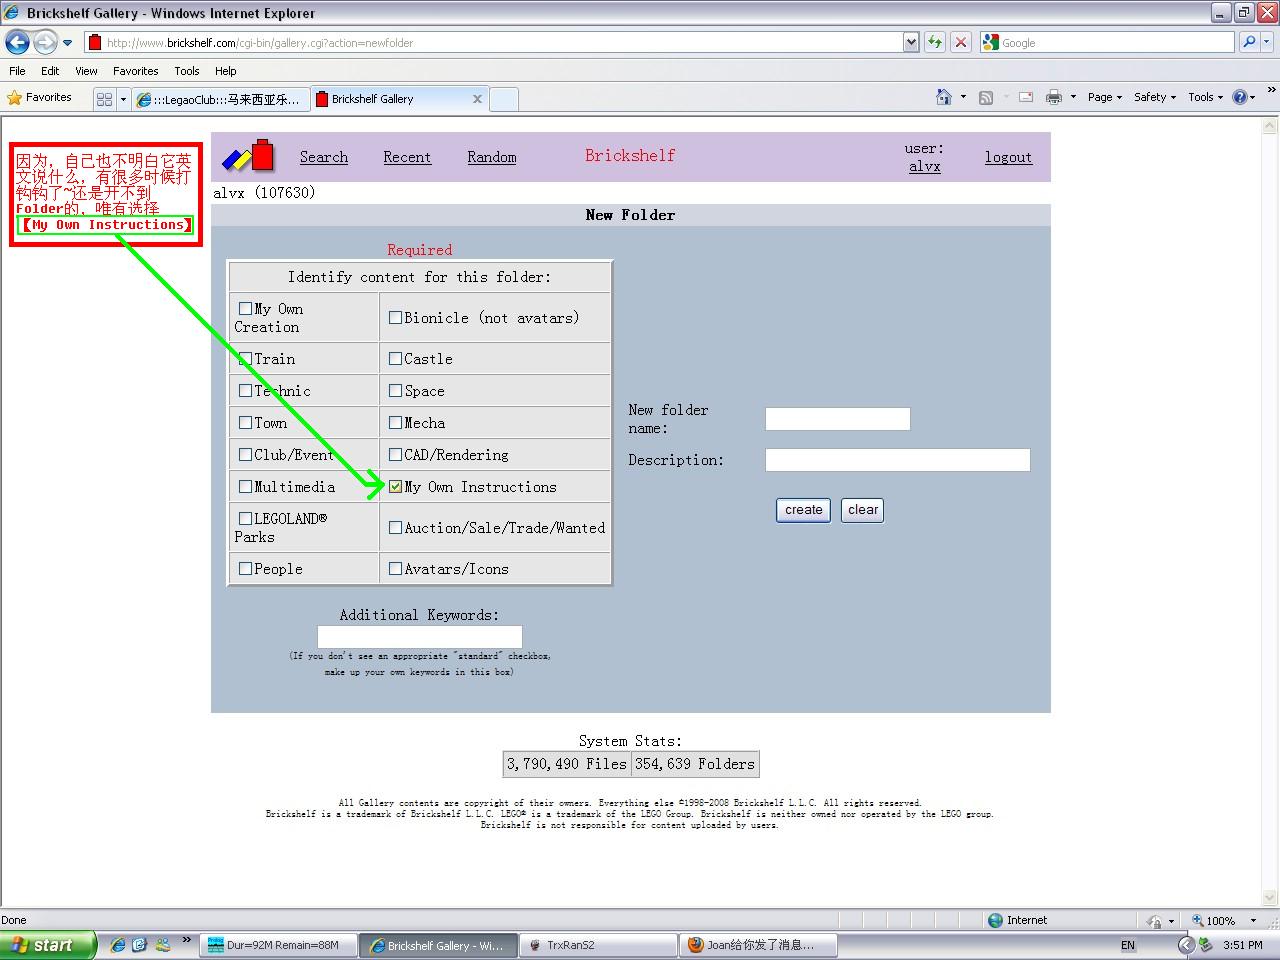Viewport: 1280px width, 960px height.
Task: Check the Bionicle (not avatars) checkbox
Action: click(x=395, y=318)
